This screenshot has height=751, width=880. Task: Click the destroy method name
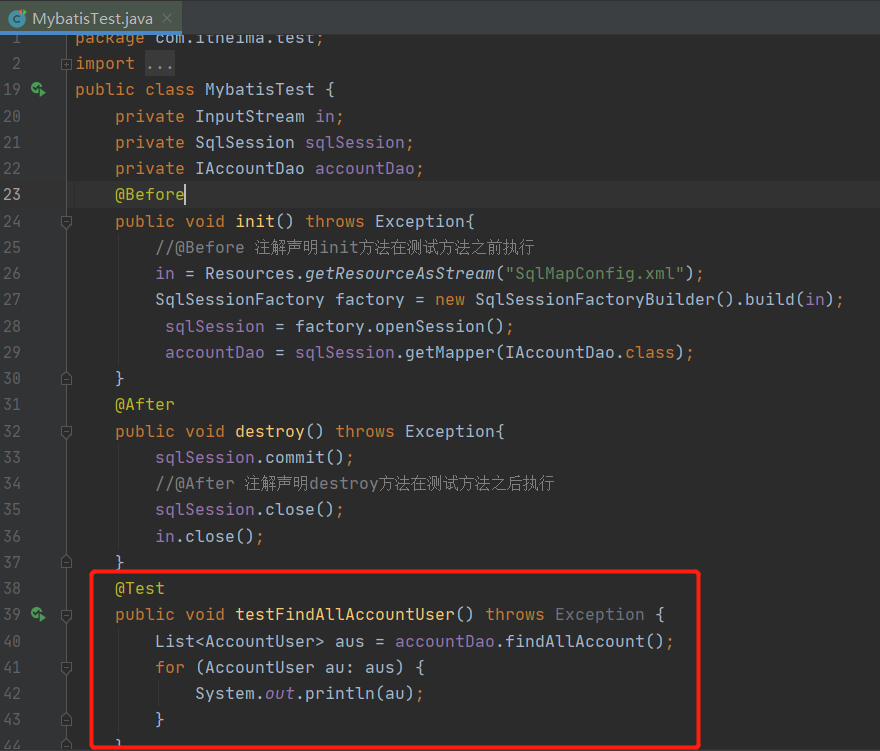tap(270, 431)
